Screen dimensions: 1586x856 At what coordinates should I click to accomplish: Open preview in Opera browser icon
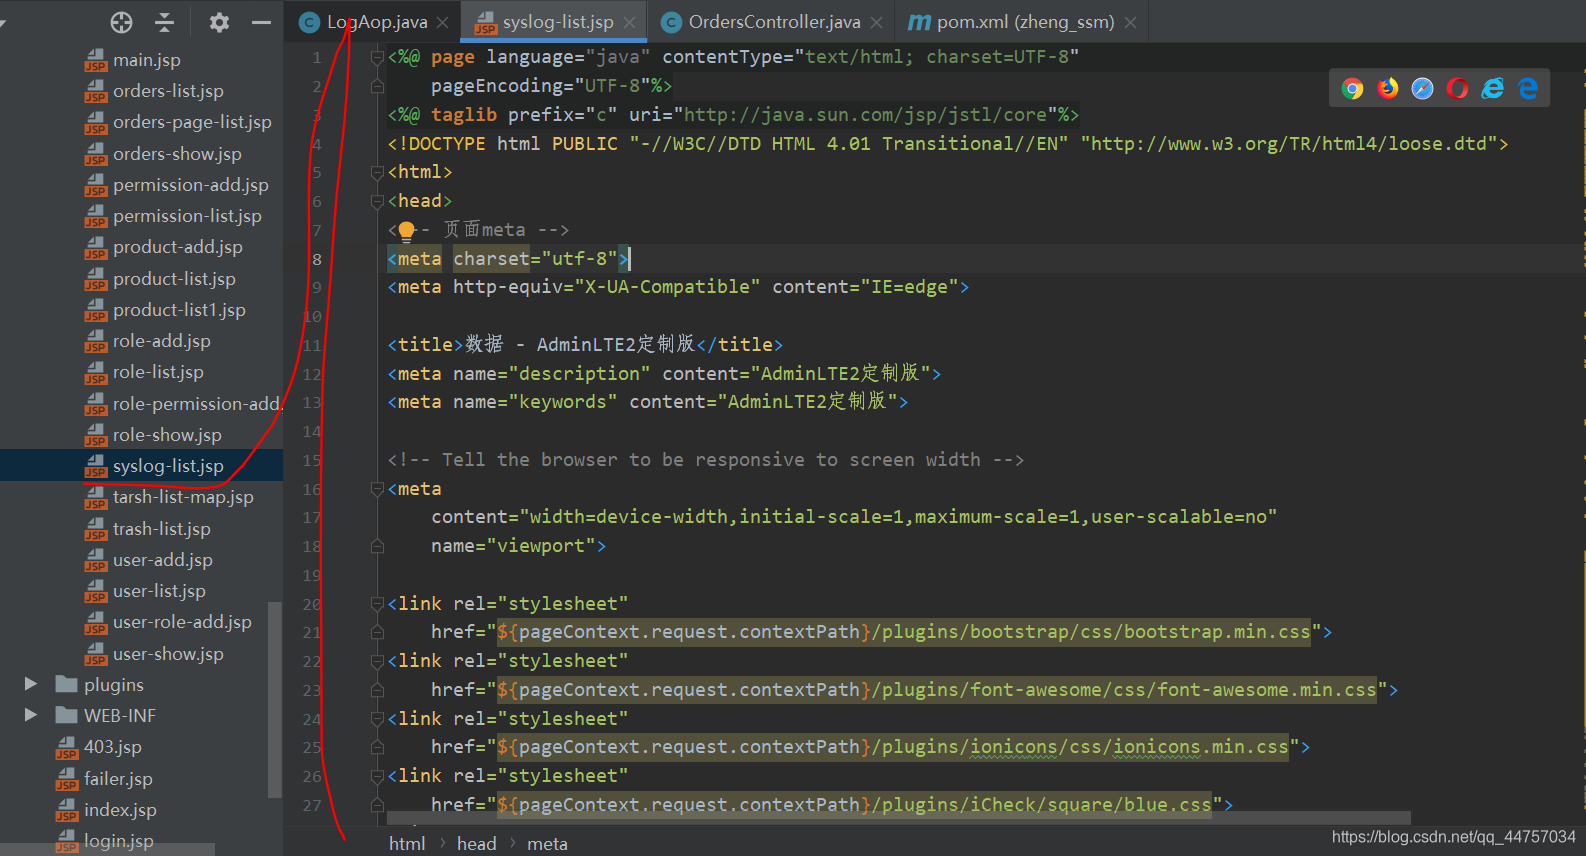coord(1458,89)
